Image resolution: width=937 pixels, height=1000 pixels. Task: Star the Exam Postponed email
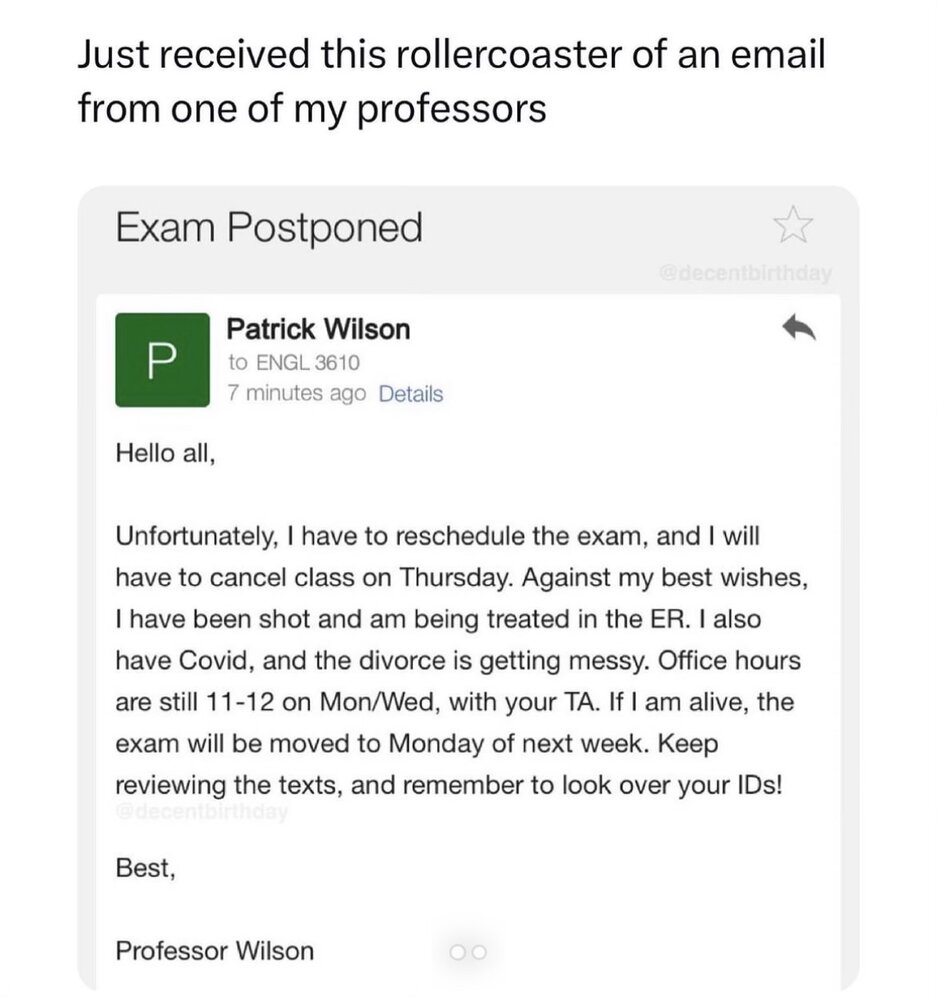793,225
